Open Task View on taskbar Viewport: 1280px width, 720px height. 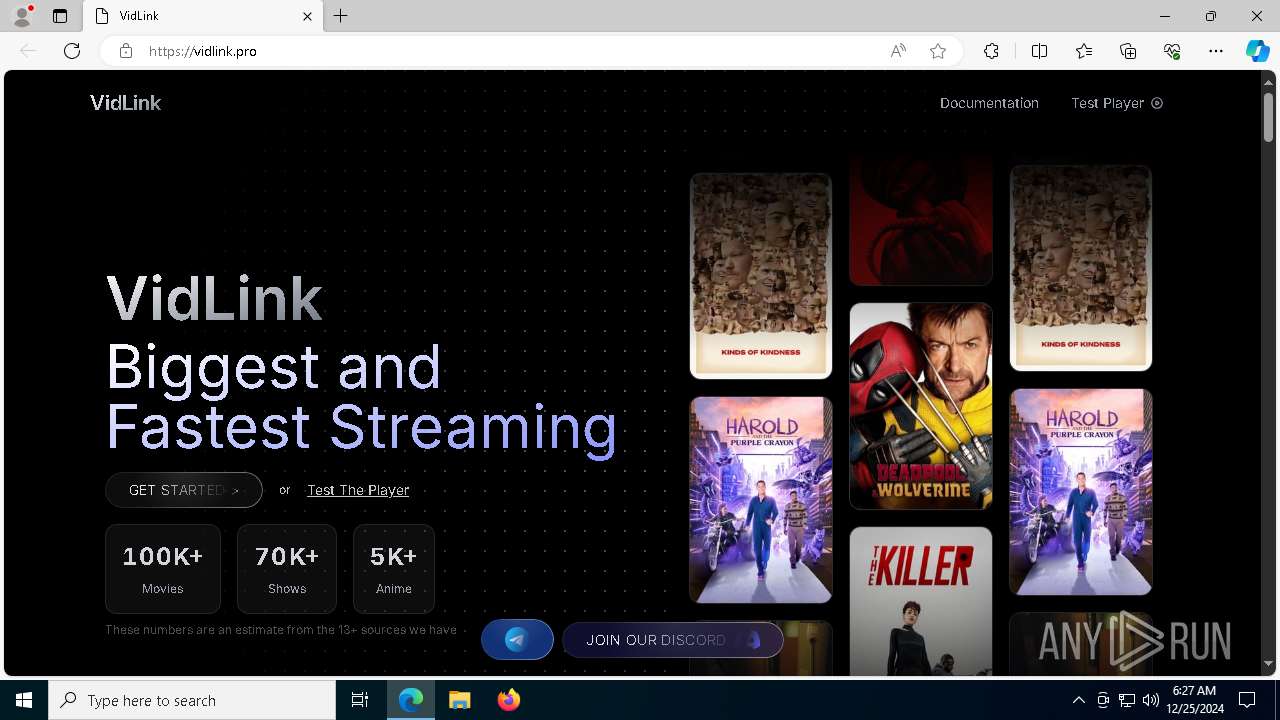pos(360,700)
